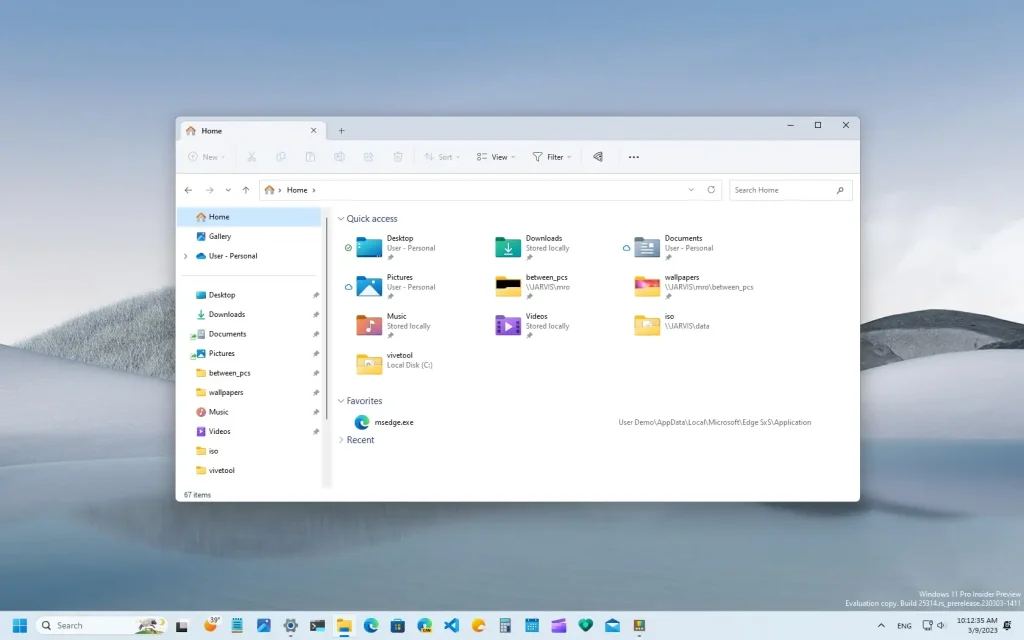1024x640 pixels.
Task: Open recent locations dropdown near navigation arrows
Action: click(x=228, y=190)
